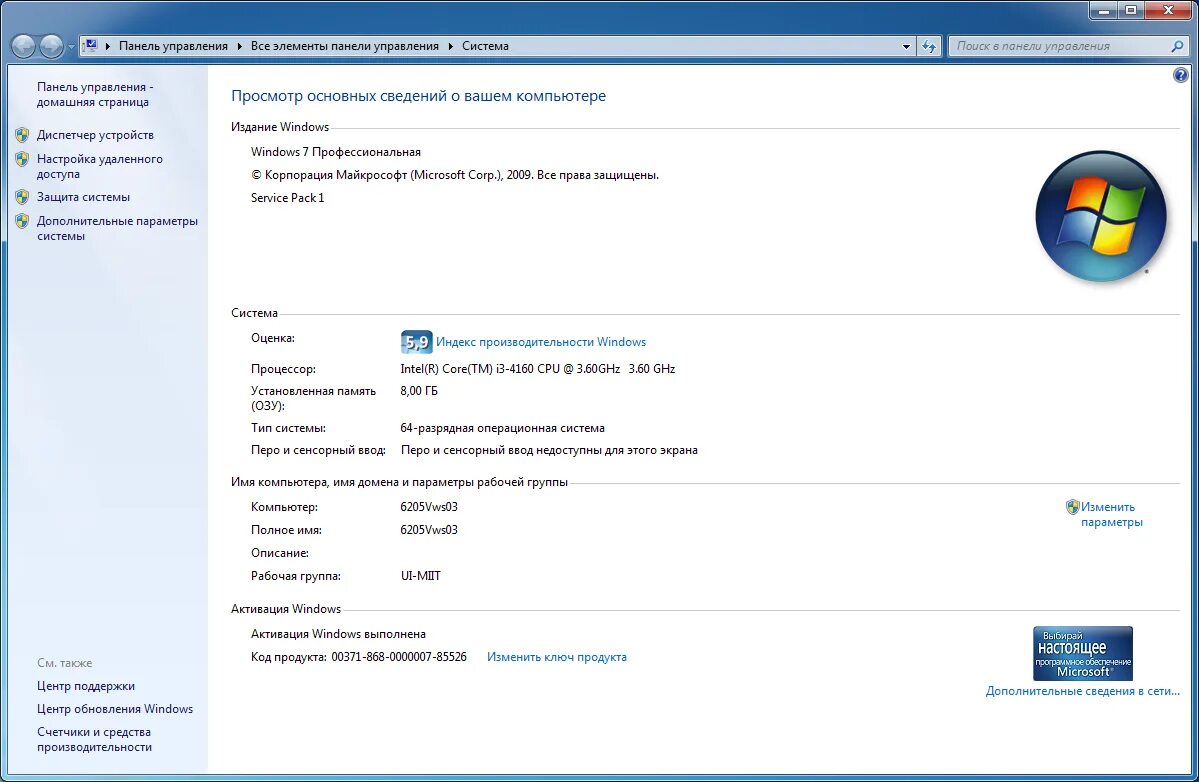The width and height of the screenshot is (1199, 782).
Task: Click the 5,9 performance score badge
Action: (417, 342)
